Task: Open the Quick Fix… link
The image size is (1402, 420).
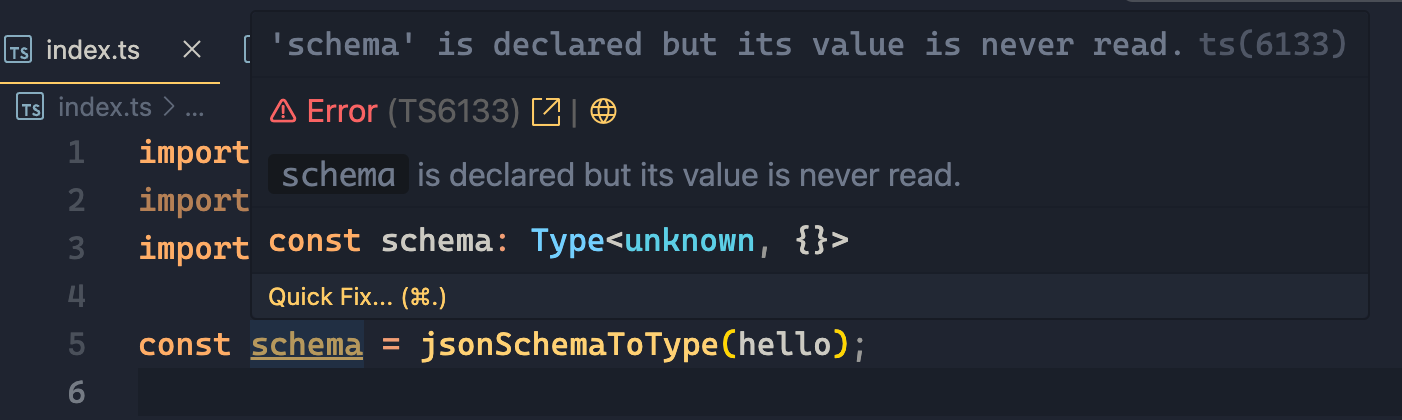Action: tap(357, 297)
